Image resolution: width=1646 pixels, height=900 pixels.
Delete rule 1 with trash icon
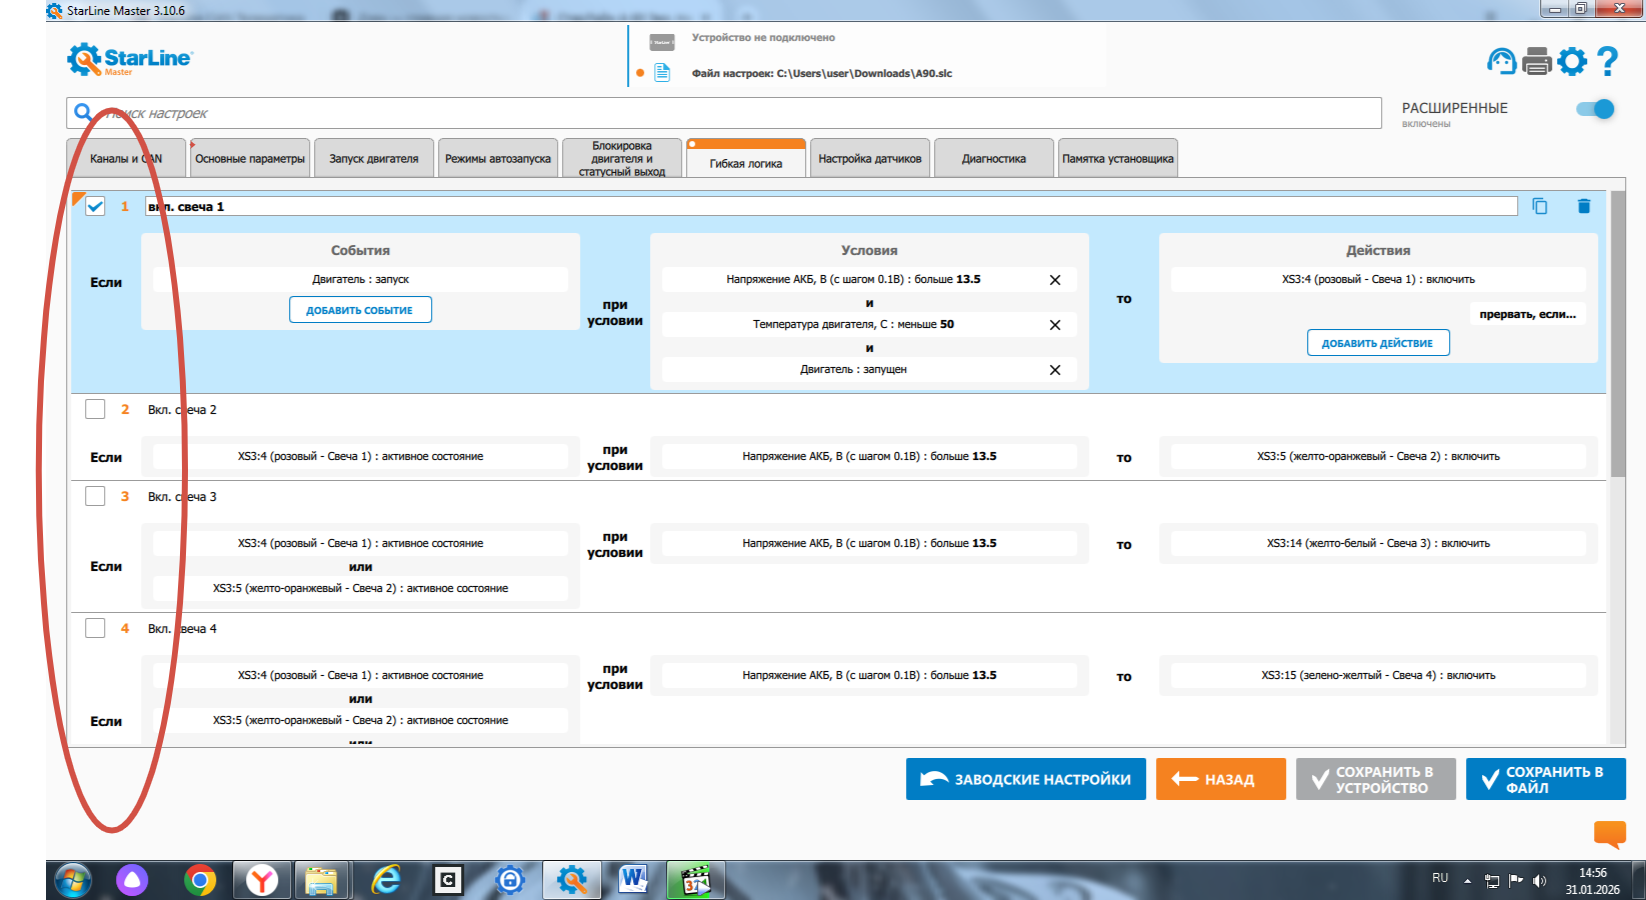[1584, 206]
